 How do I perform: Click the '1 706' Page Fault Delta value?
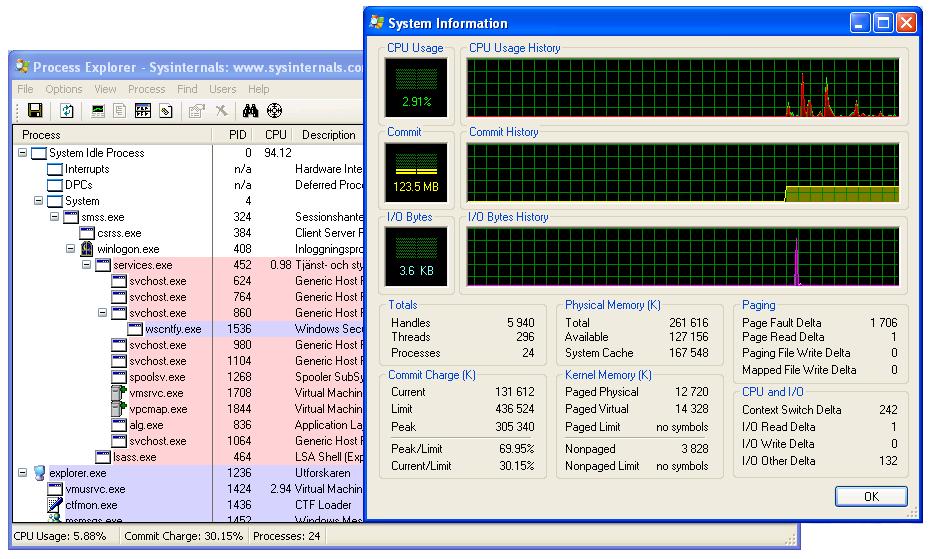(x=883, y=323)
